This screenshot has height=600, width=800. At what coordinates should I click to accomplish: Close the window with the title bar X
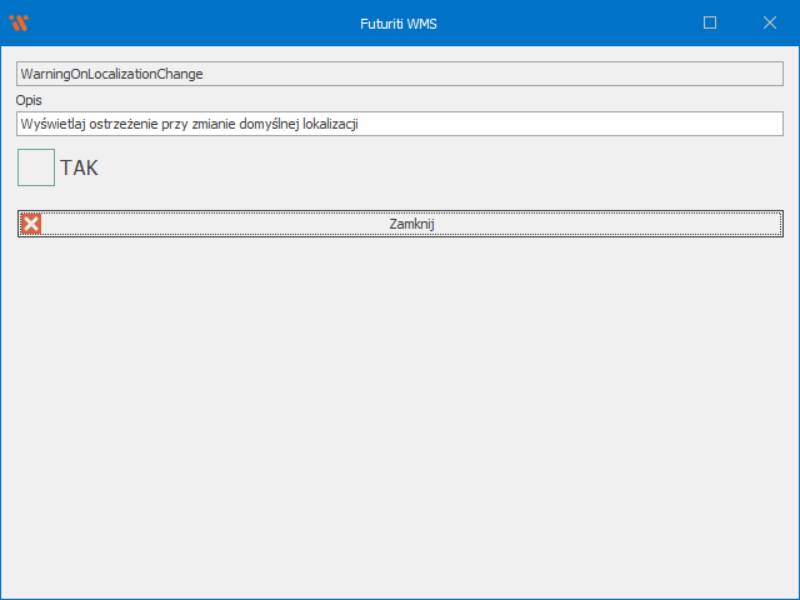[x=769, y=23]
